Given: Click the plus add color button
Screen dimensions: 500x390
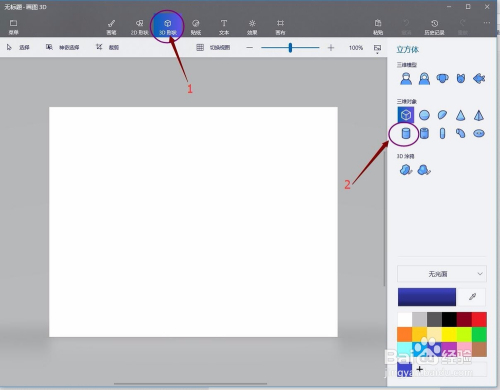Looking at the screenshot, I should click(420, 369).
